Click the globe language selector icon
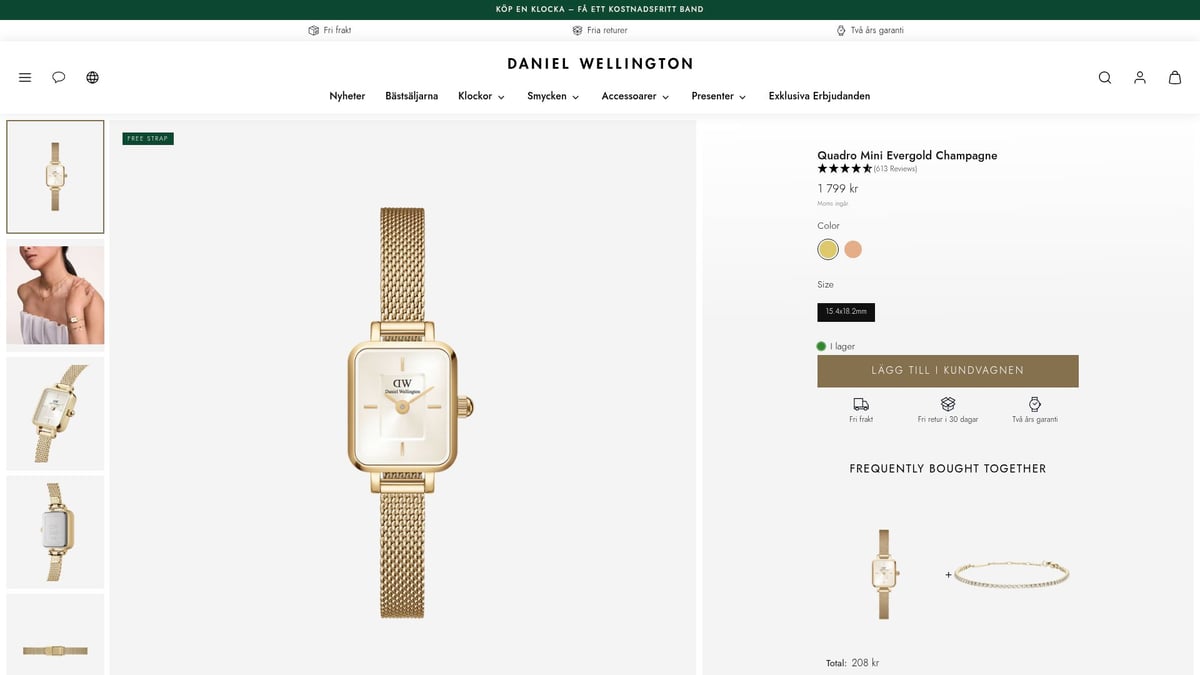 pyautogui.click(x=93, y=77)
